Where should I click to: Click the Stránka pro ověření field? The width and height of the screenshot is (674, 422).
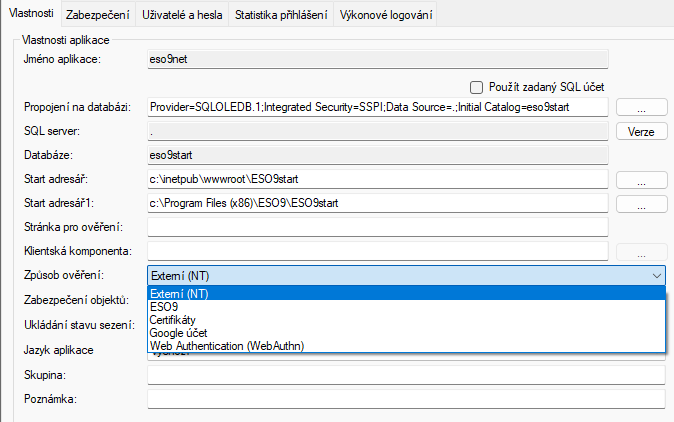pos(378,227)
